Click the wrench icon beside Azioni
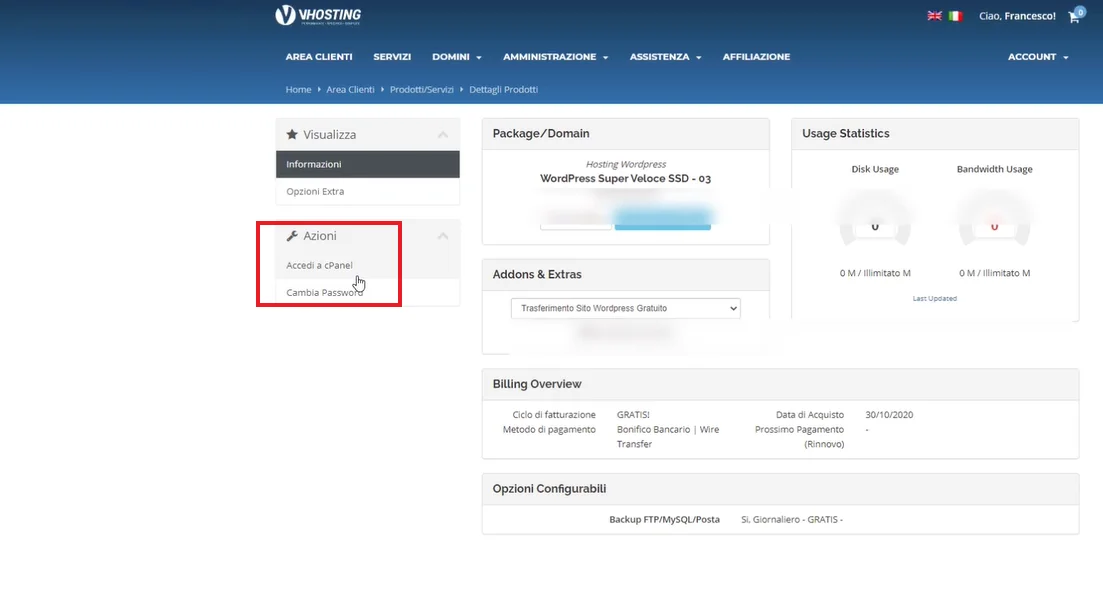Viewport: 1103px width, 597px height. (292, 236)
